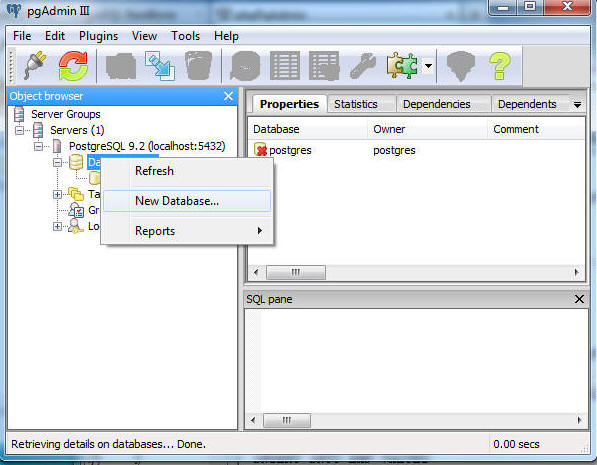Click the pgAdmin elephant title icon

(14, 10)
